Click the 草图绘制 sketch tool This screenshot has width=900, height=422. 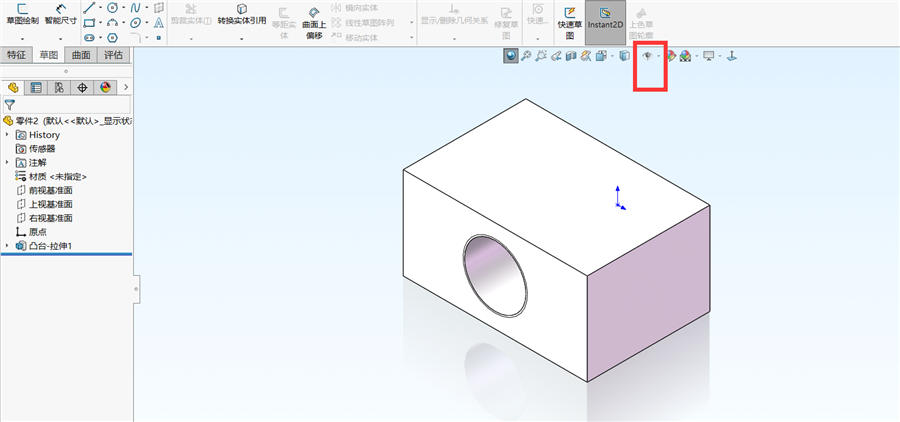click(x=22, y=14)
